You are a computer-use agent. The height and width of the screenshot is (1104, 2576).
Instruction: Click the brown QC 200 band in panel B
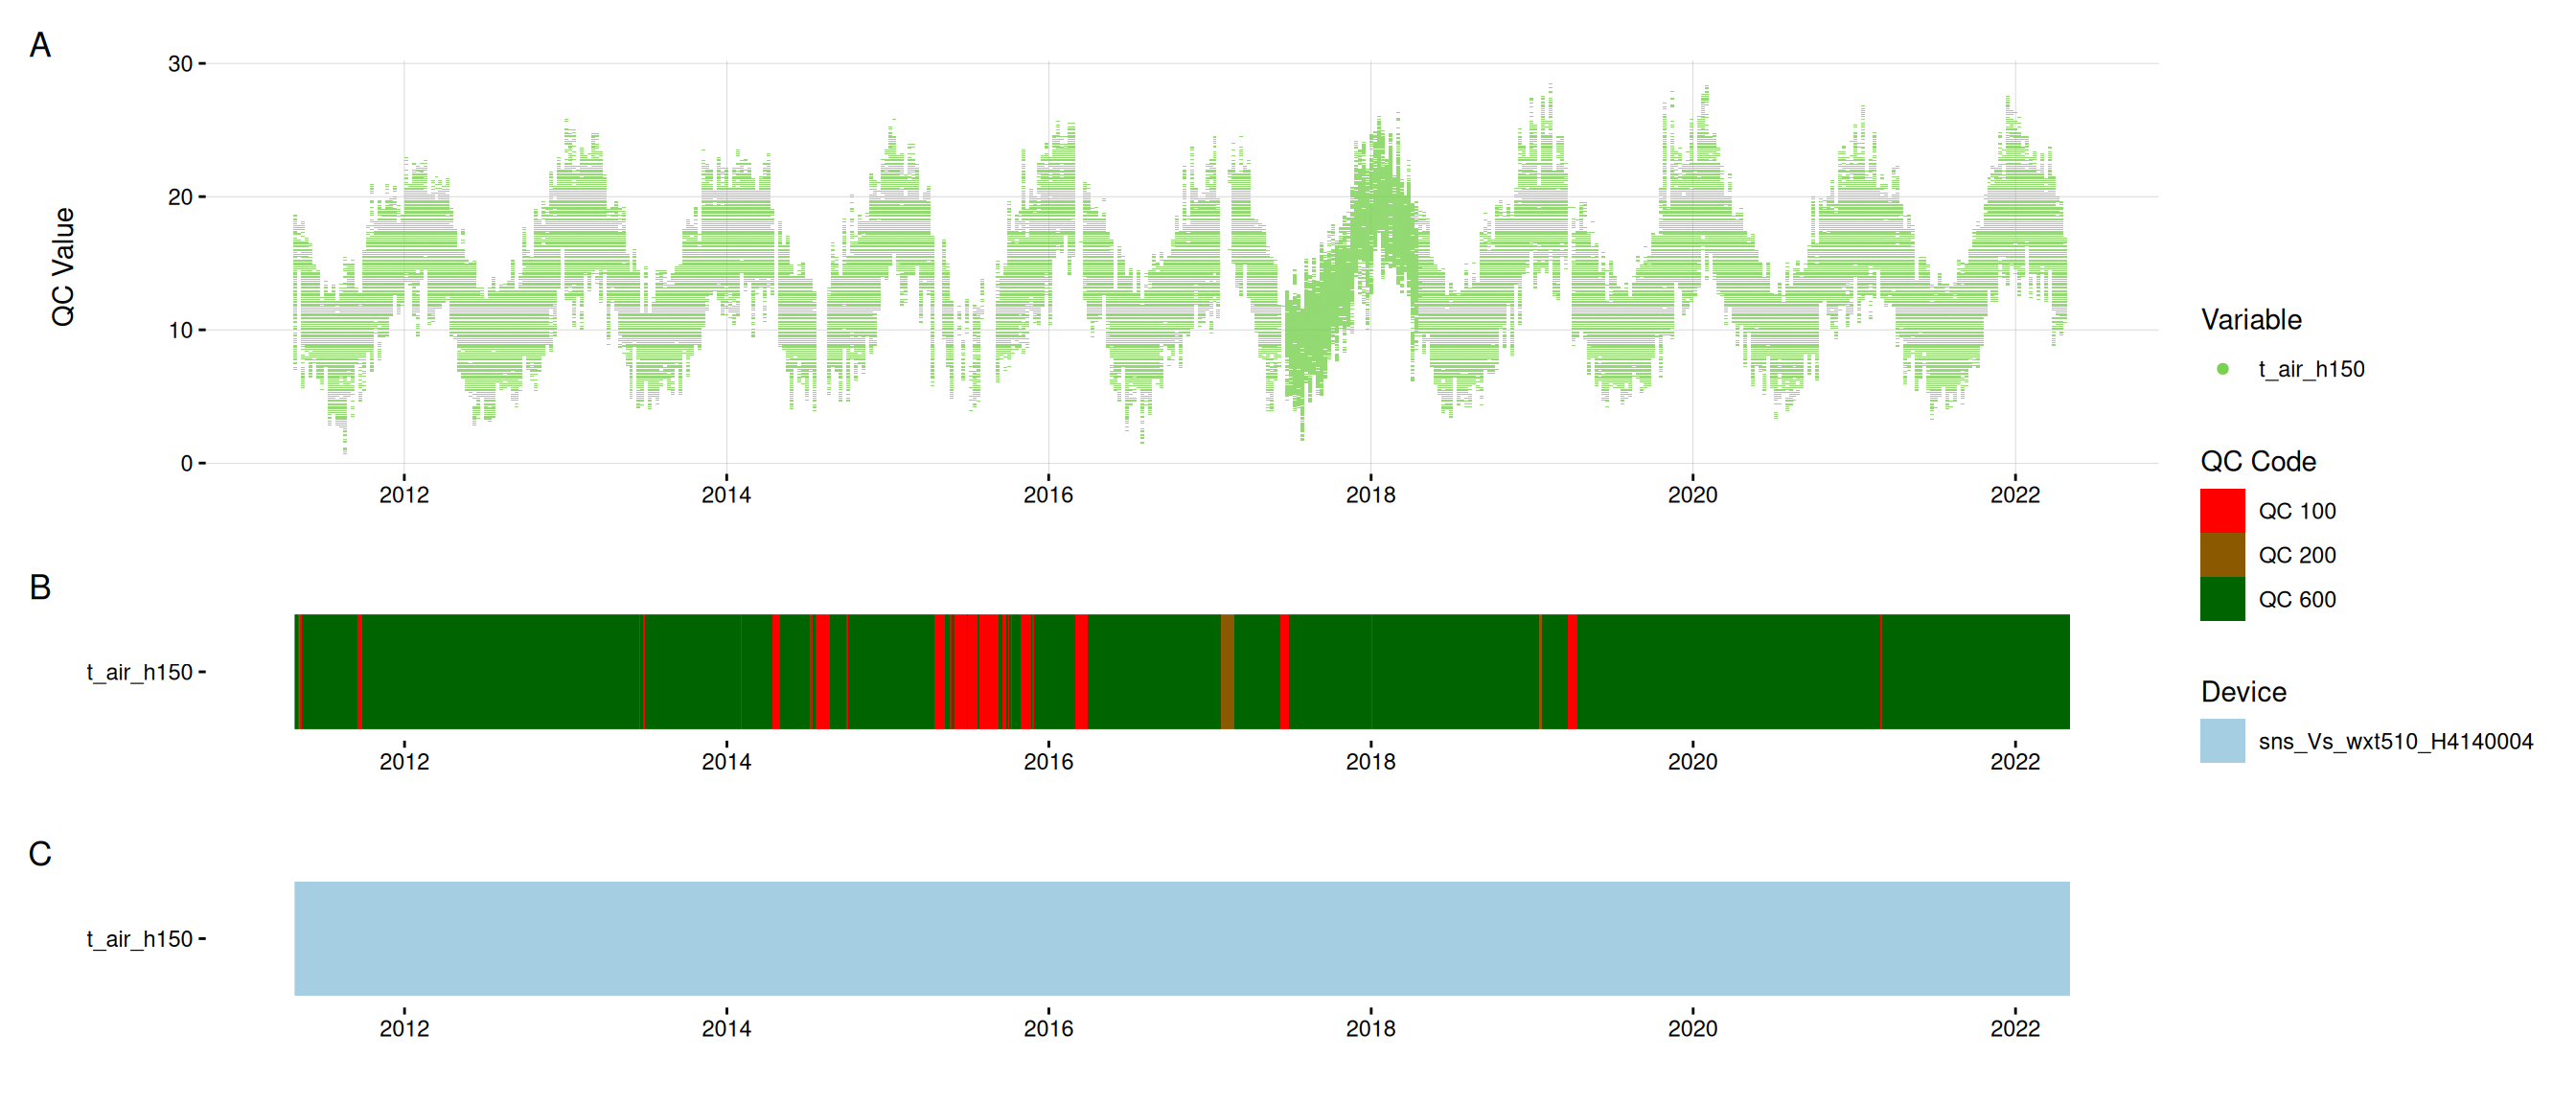[1227, 671]
